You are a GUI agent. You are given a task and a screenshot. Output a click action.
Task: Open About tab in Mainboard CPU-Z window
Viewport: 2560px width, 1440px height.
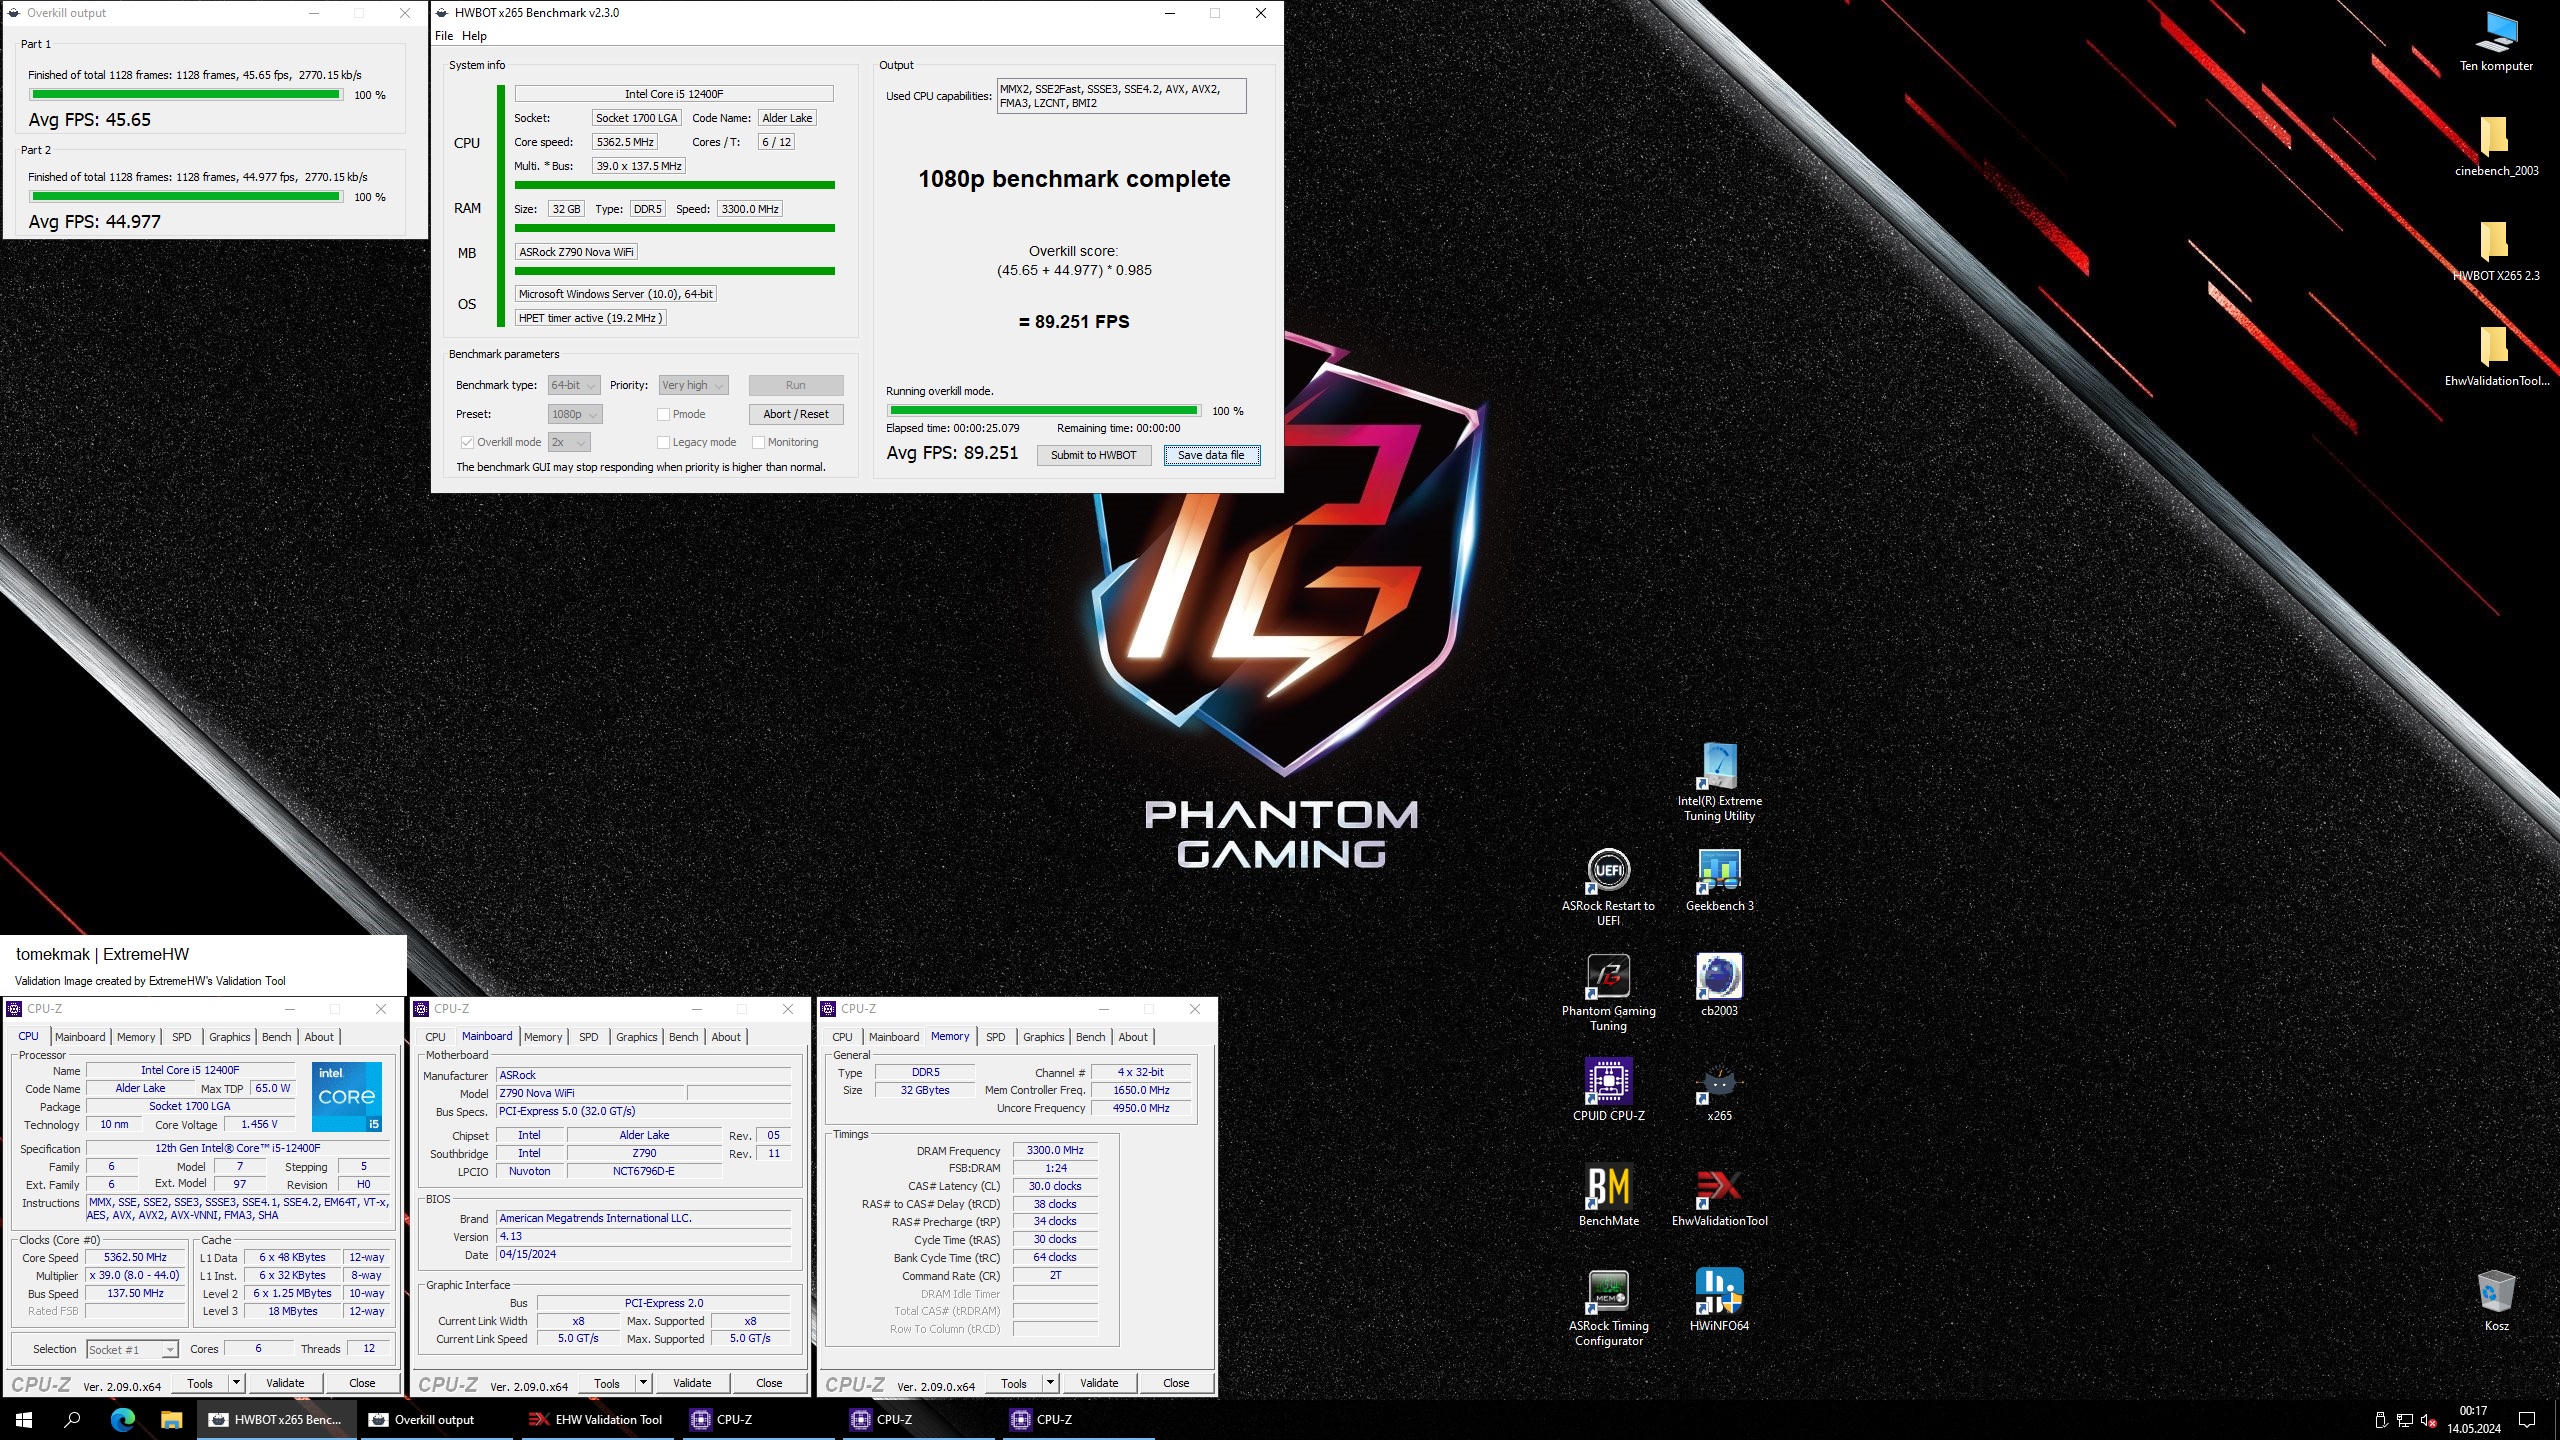[x=726, y=1037]
